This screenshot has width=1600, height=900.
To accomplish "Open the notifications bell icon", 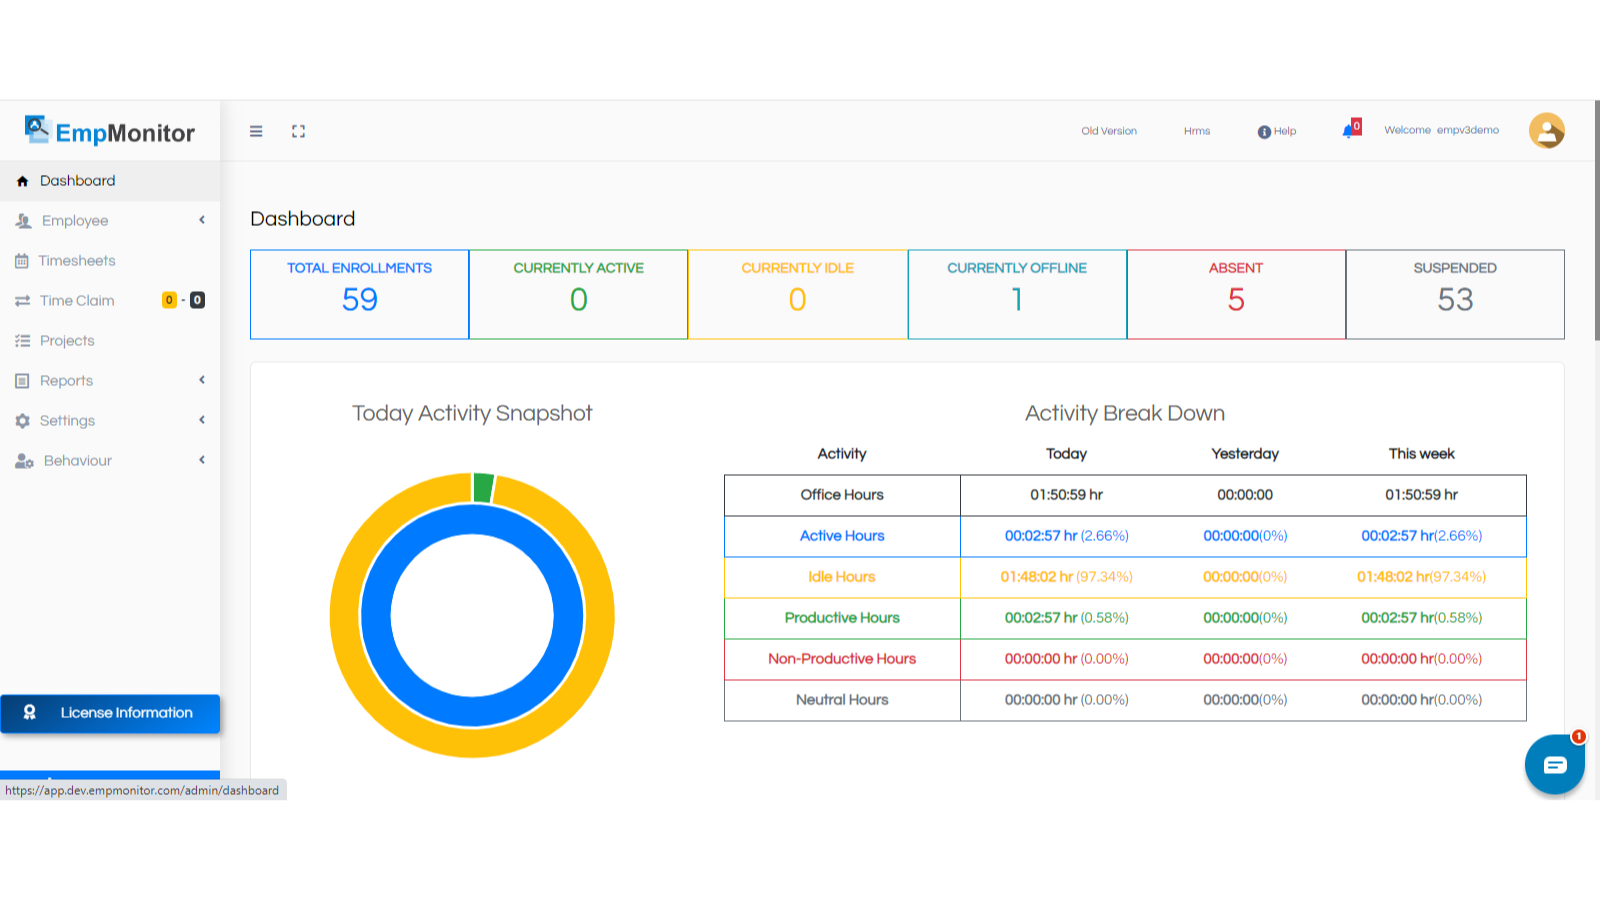I will 1351,129.
